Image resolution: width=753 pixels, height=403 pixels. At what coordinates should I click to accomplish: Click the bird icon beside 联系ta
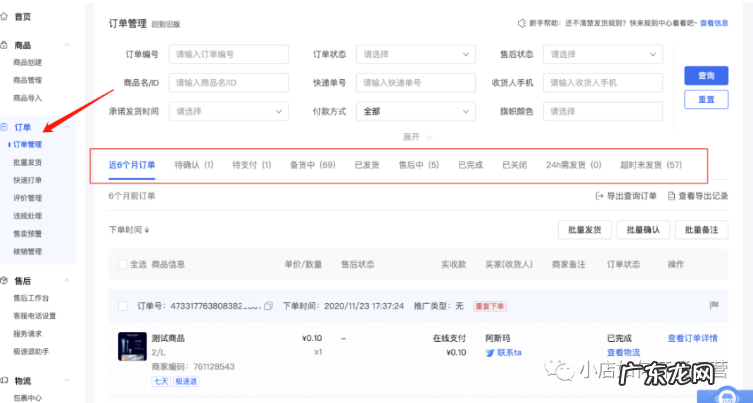pyautogui.click(x=490, y=353)
